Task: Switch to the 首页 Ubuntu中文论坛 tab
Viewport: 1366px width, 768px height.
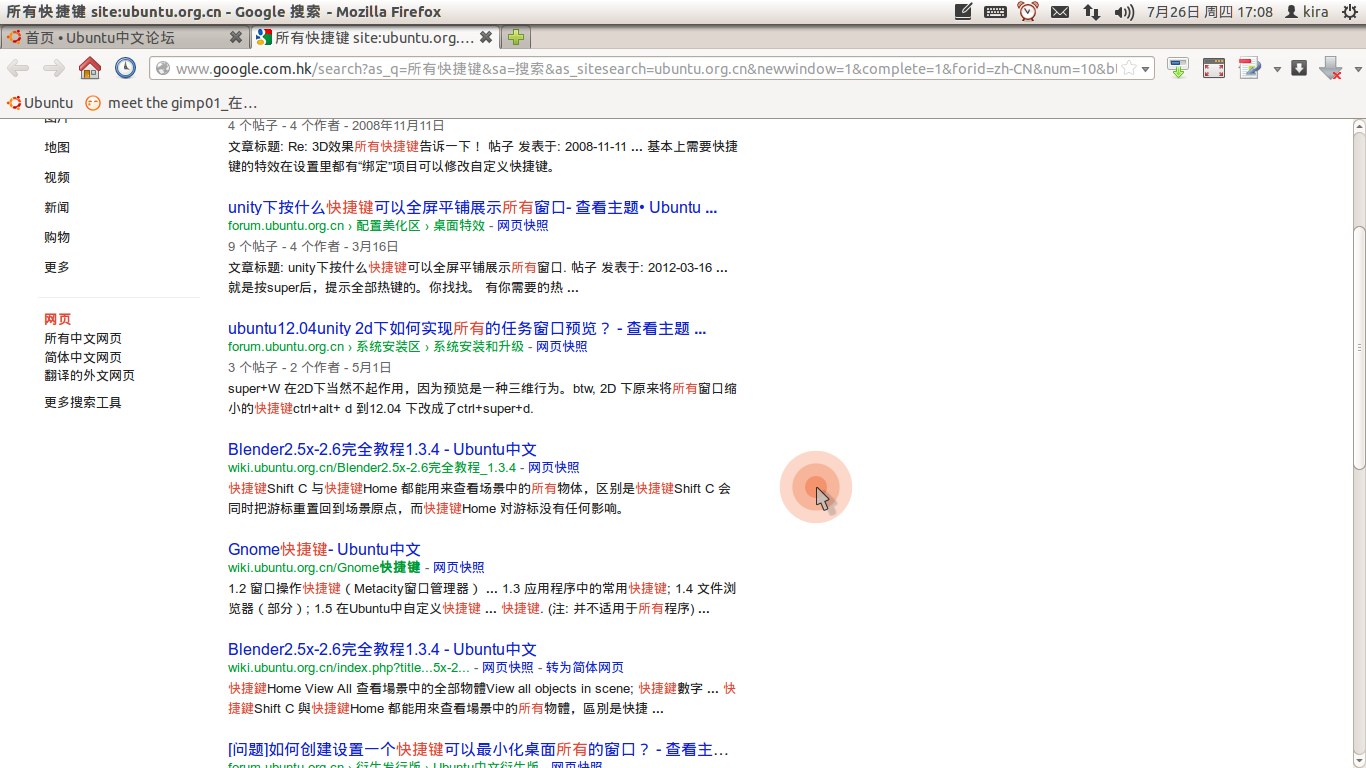Action: [x=124, y=37]
